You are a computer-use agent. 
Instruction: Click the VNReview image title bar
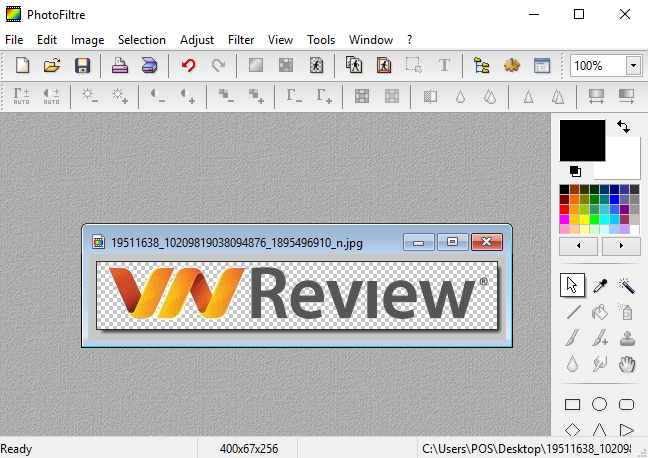[250, 242]
